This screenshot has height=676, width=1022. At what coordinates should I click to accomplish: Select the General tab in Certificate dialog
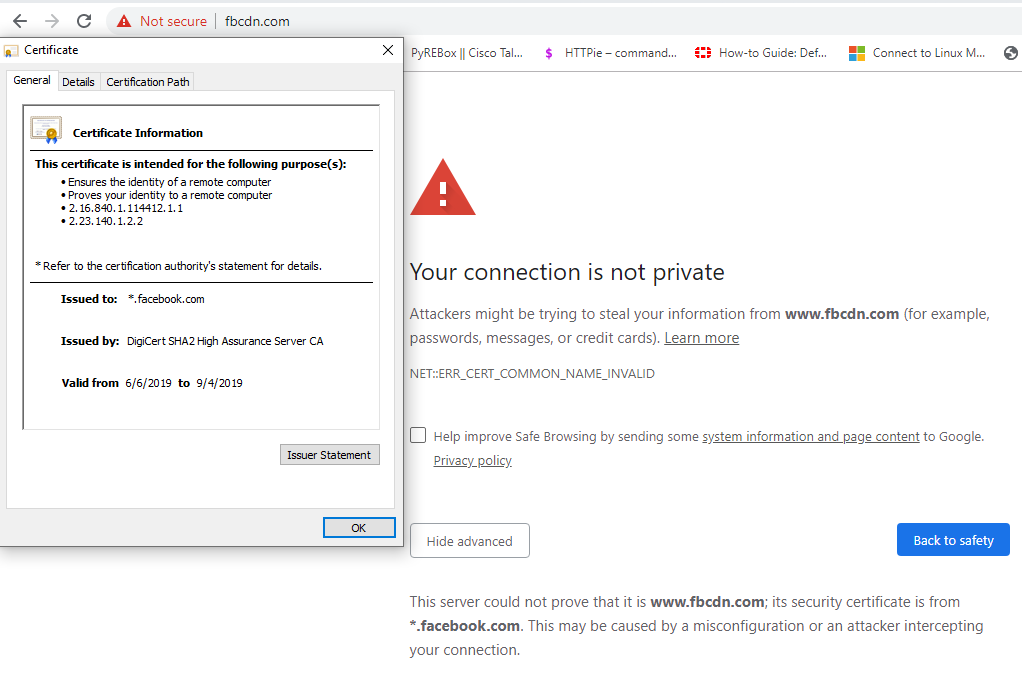click(32, 80)
